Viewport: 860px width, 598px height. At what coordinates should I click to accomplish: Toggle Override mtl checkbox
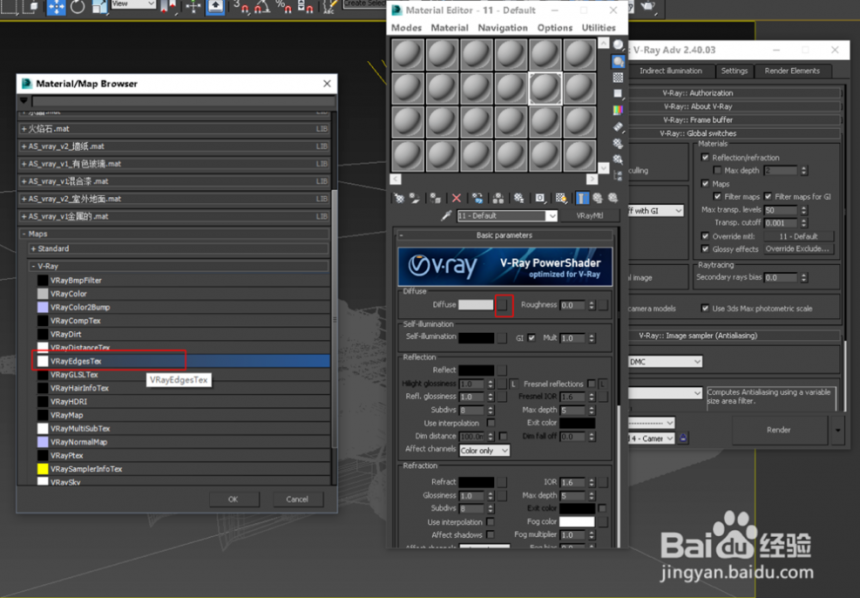pyautogui.click(x=705, y=236)
